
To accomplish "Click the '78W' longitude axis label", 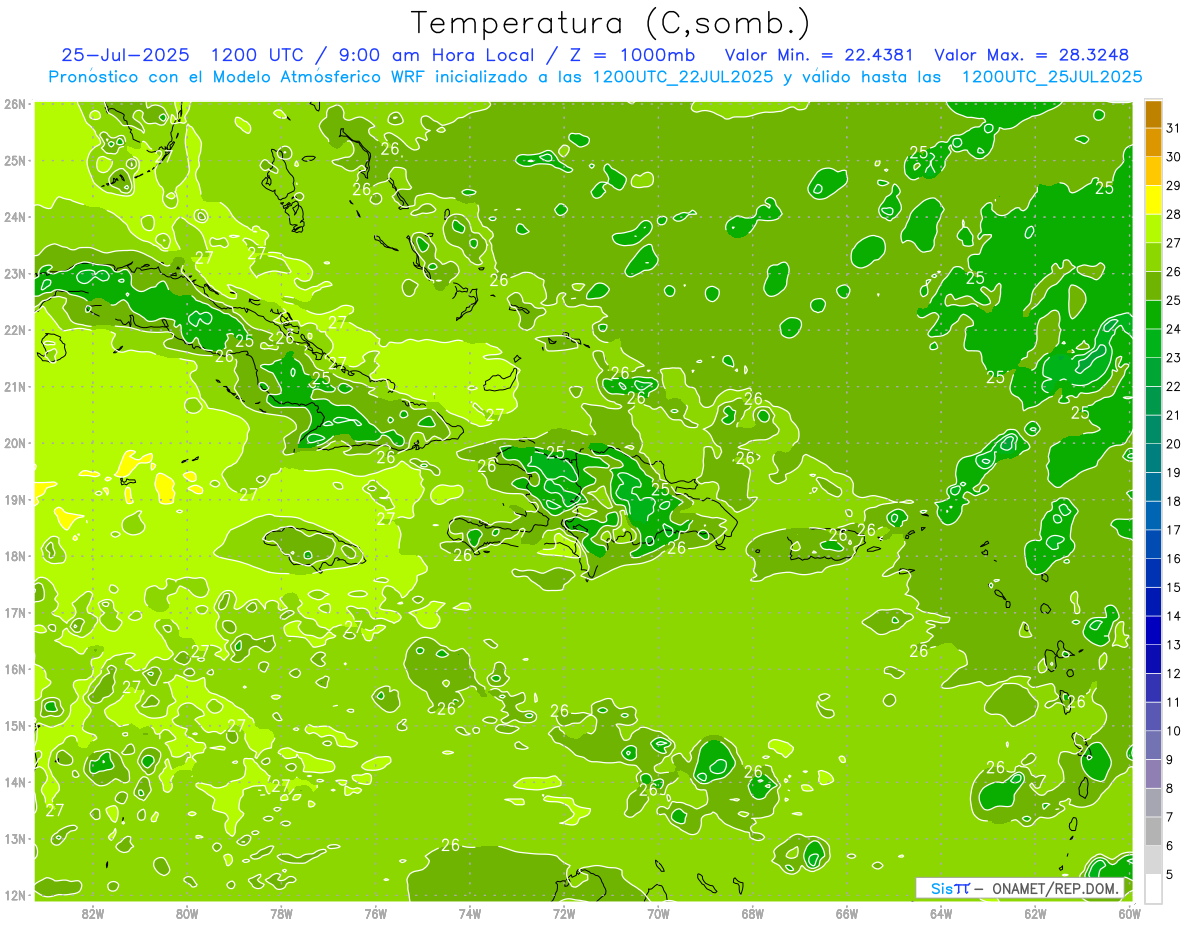I will (281, 913).
